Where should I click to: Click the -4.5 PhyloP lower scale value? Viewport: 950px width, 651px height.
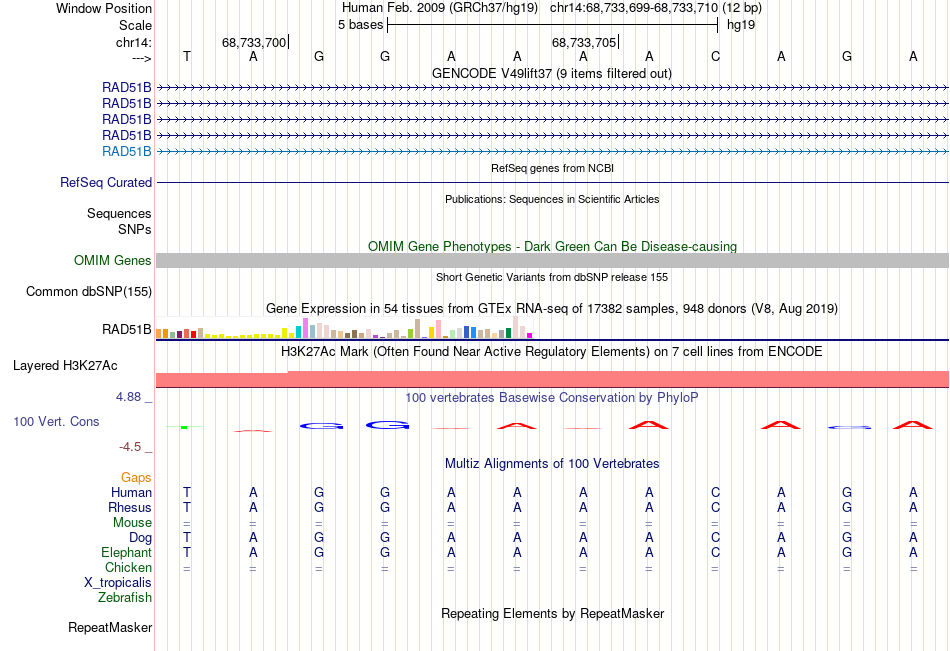tap(130, 447)
